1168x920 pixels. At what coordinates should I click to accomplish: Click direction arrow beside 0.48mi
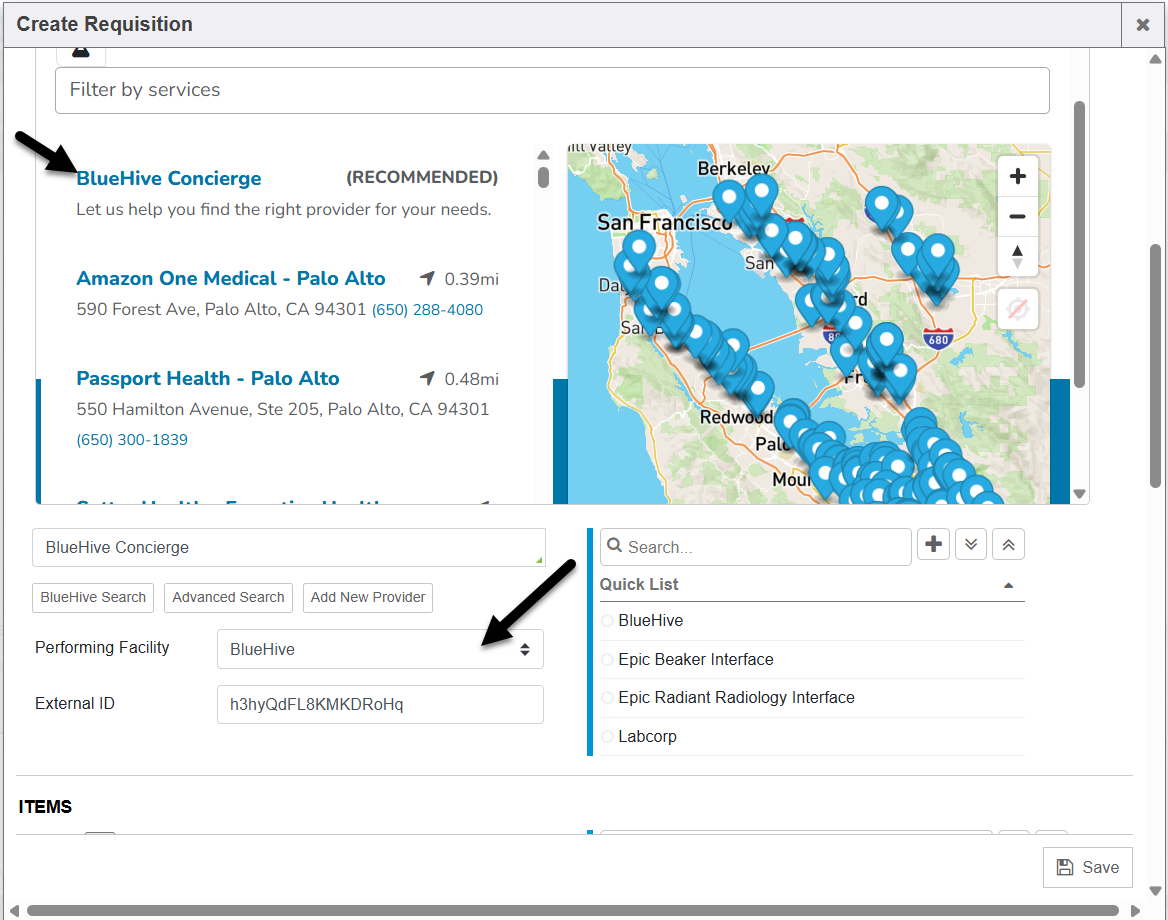427,378
